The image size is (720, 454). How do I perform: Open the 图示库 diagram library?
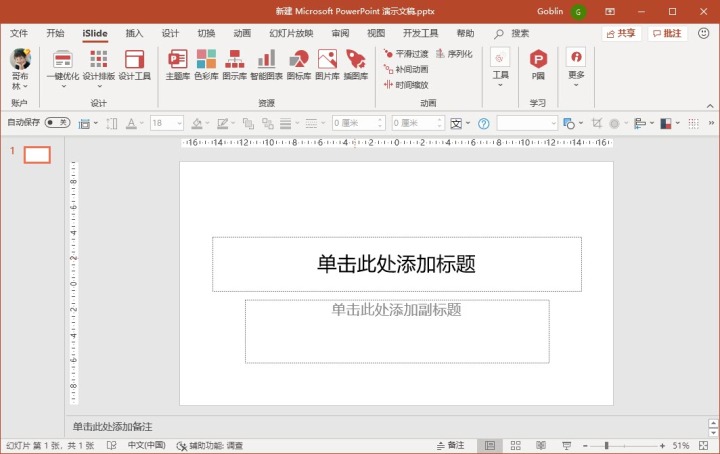235,65
